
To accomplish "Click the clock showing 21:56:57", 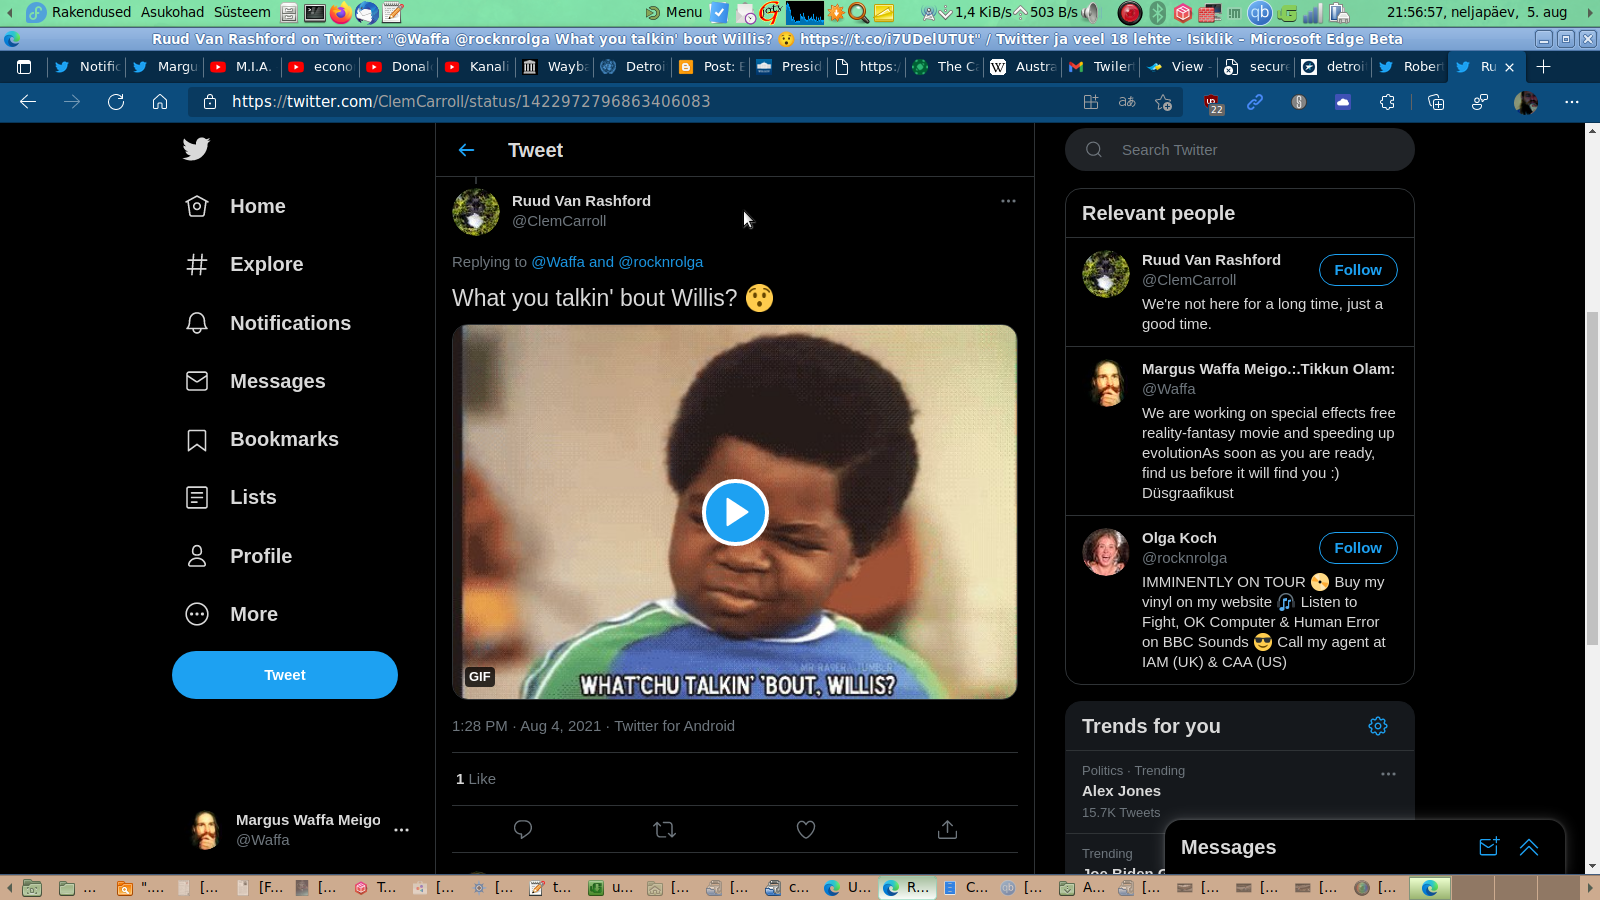I will (1477, 12).
